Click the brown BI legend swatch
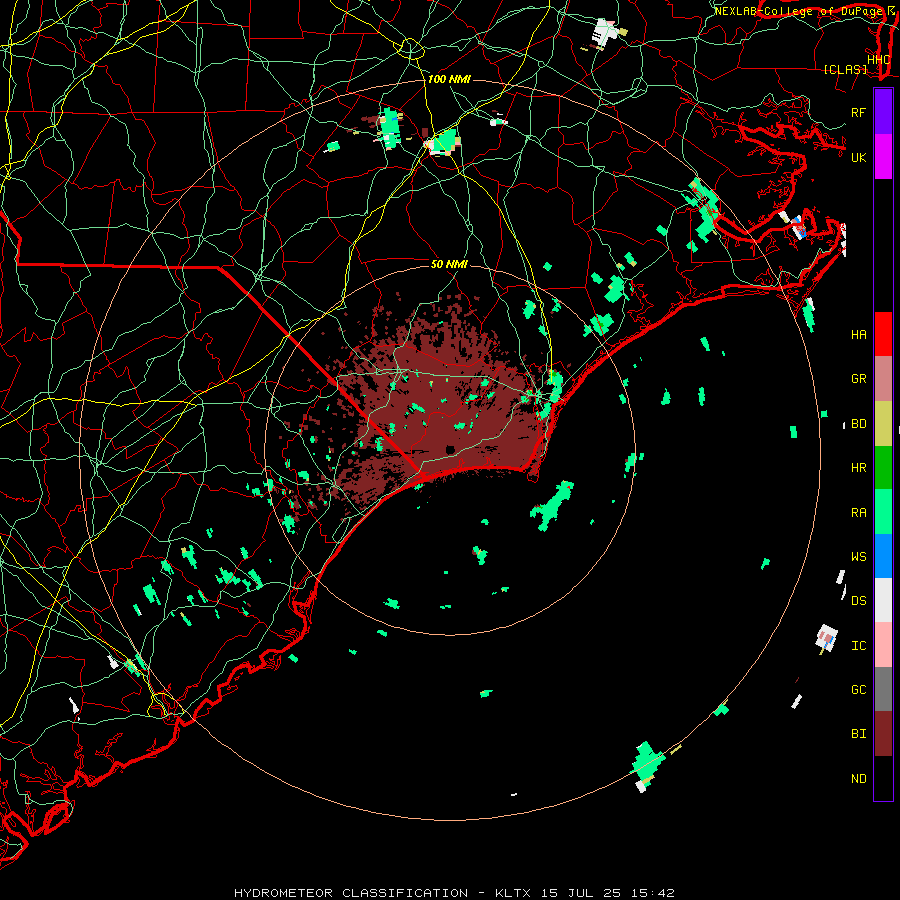This screenshot has height=900, width=900. pyautogui.click(x=883, y=734)
